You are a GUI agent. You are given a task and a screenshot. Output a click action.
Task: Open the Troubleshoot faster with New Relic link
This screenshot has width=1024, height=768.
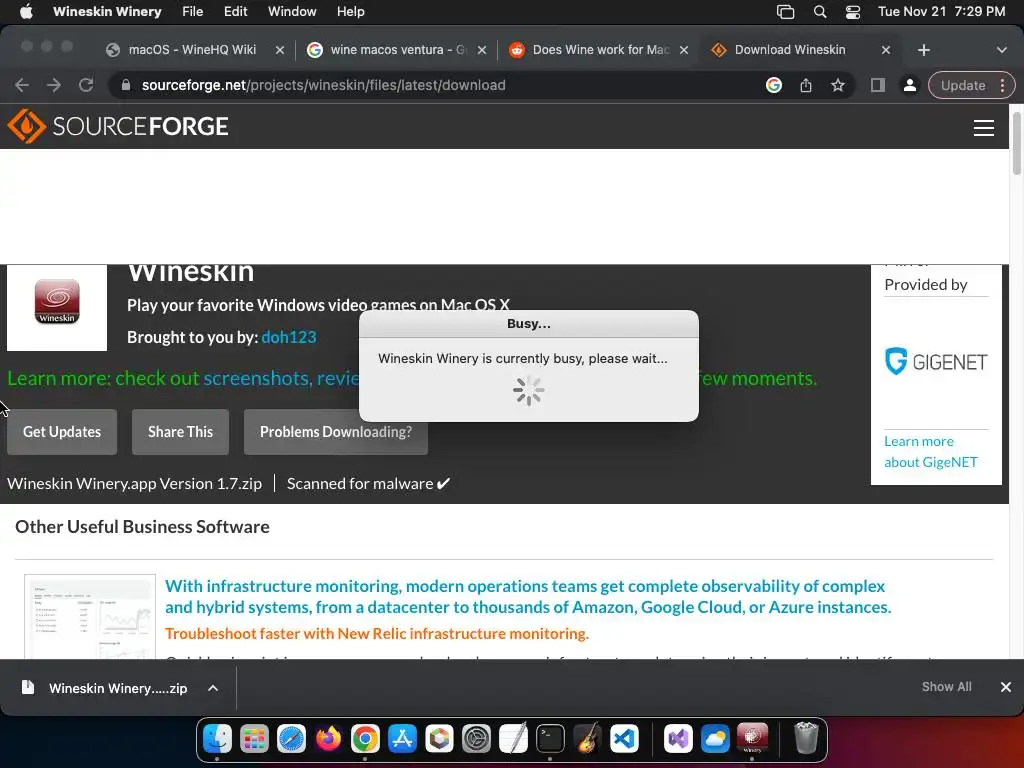pos(377,633)
